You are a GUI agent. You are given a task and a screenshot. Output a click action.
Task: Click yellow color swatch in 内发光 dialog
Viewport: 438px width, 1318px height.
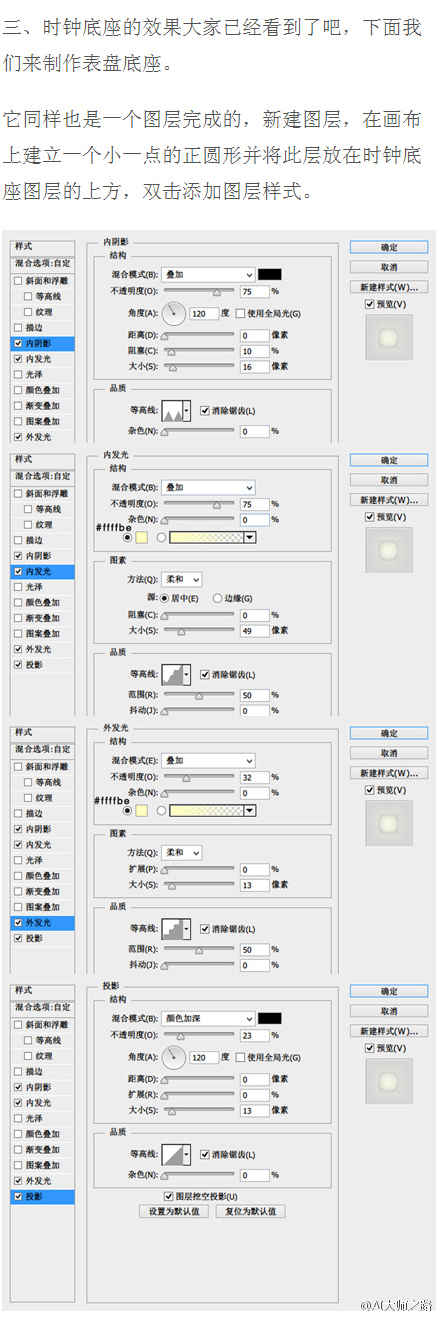tap(141, 538)
